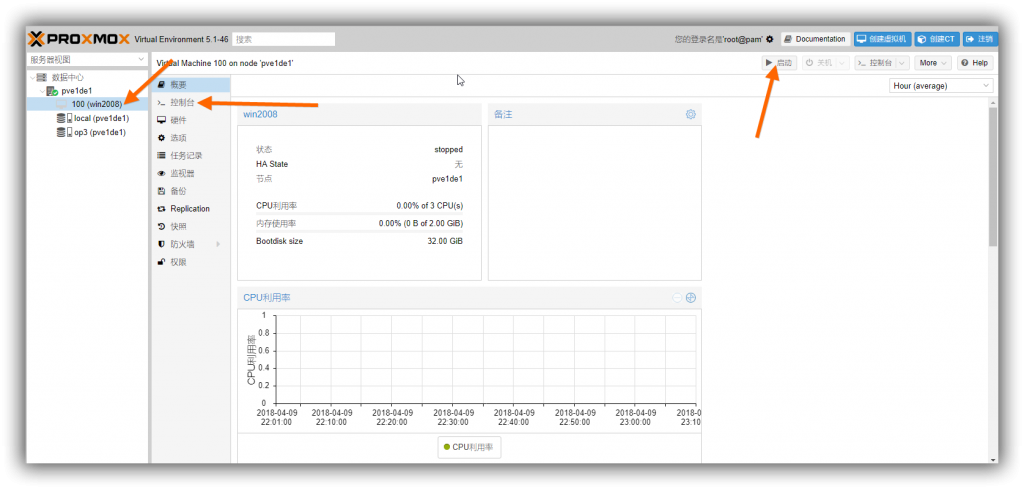Click the local storage icon
The height and width of the screenshot is (489, 1024).
pyautogui.click(x=64, y=118)
